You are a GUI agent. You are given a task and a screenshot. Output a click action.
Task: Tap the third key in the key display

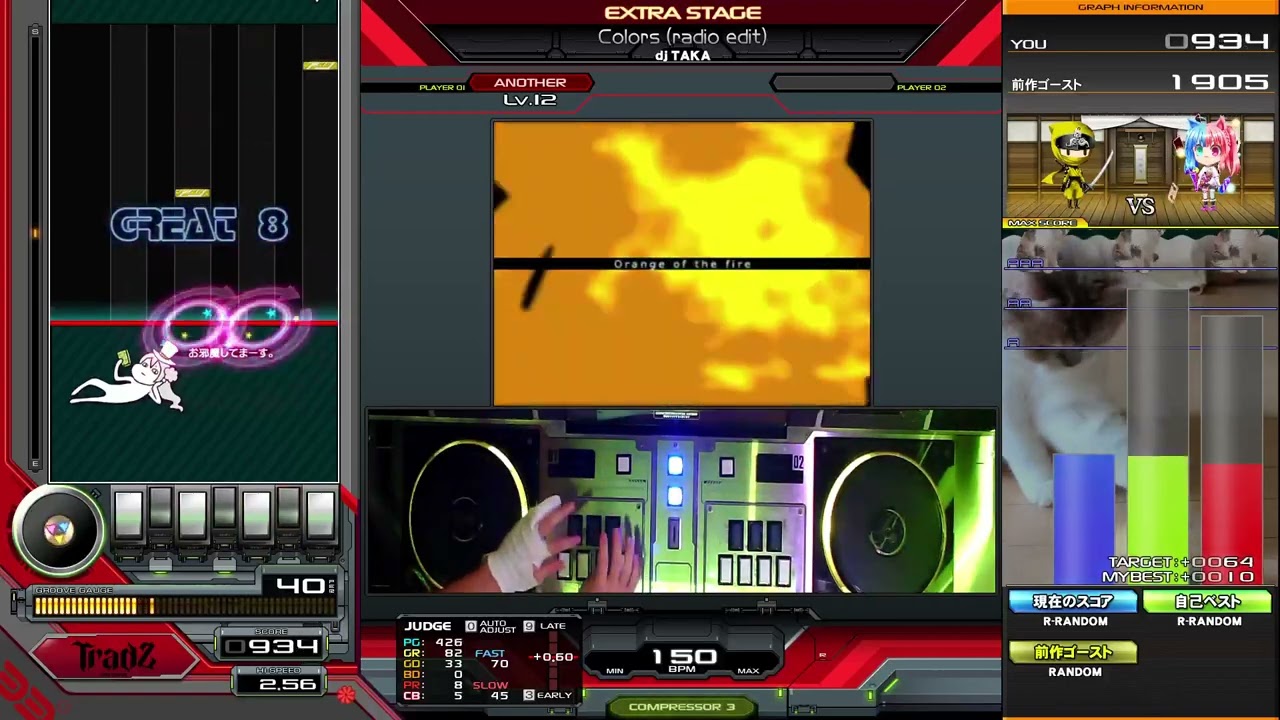[x=192, y=514]
